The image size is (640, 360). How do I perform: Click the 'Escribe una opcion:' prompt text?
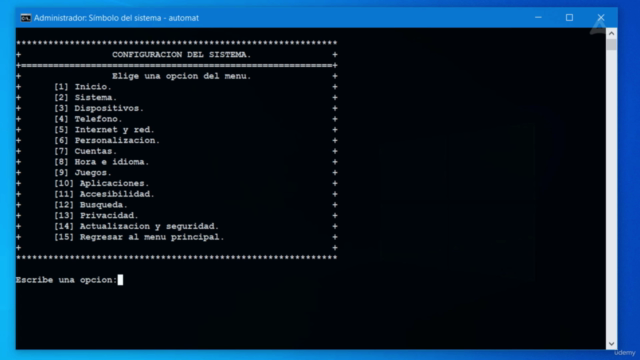point(66,280)
